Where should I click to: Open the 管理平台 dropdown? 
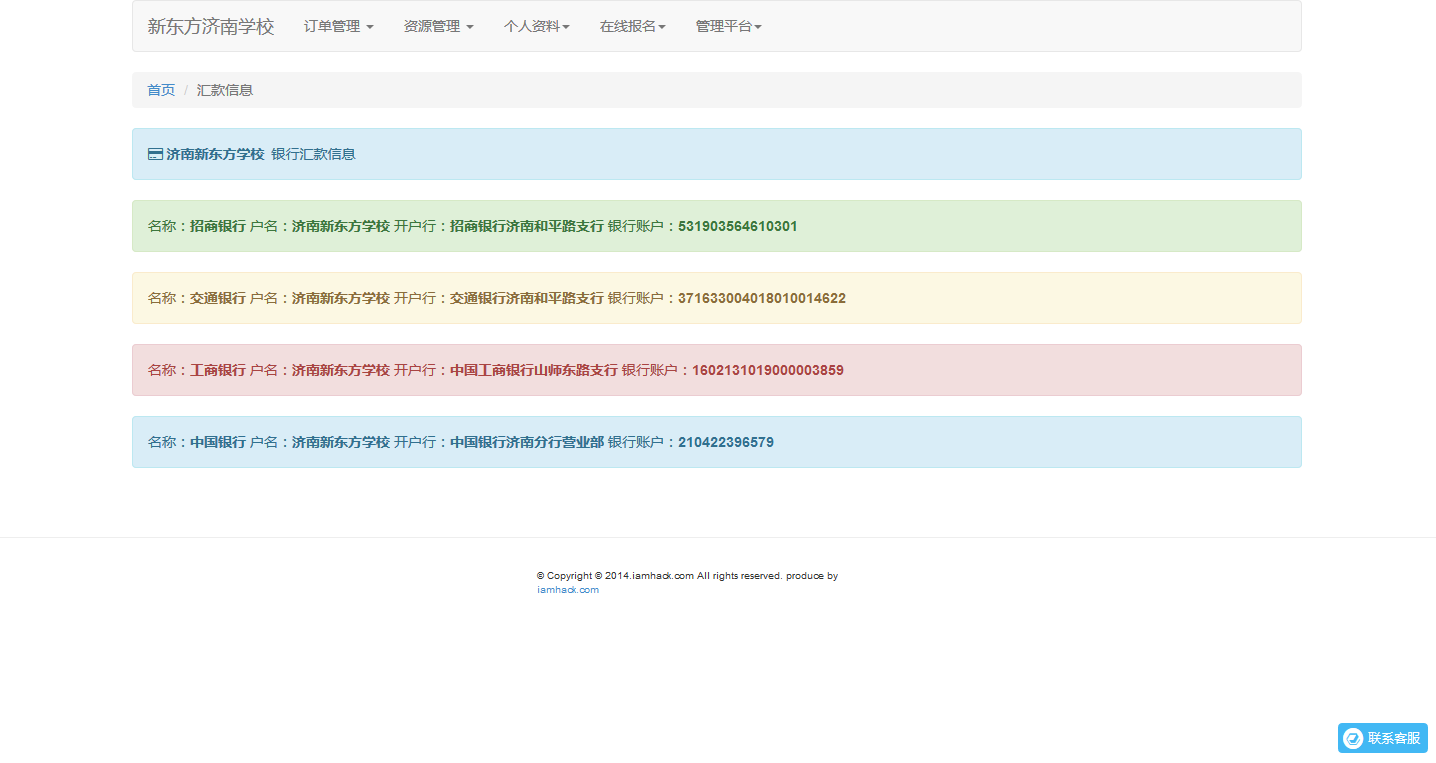tap(729, 26)
